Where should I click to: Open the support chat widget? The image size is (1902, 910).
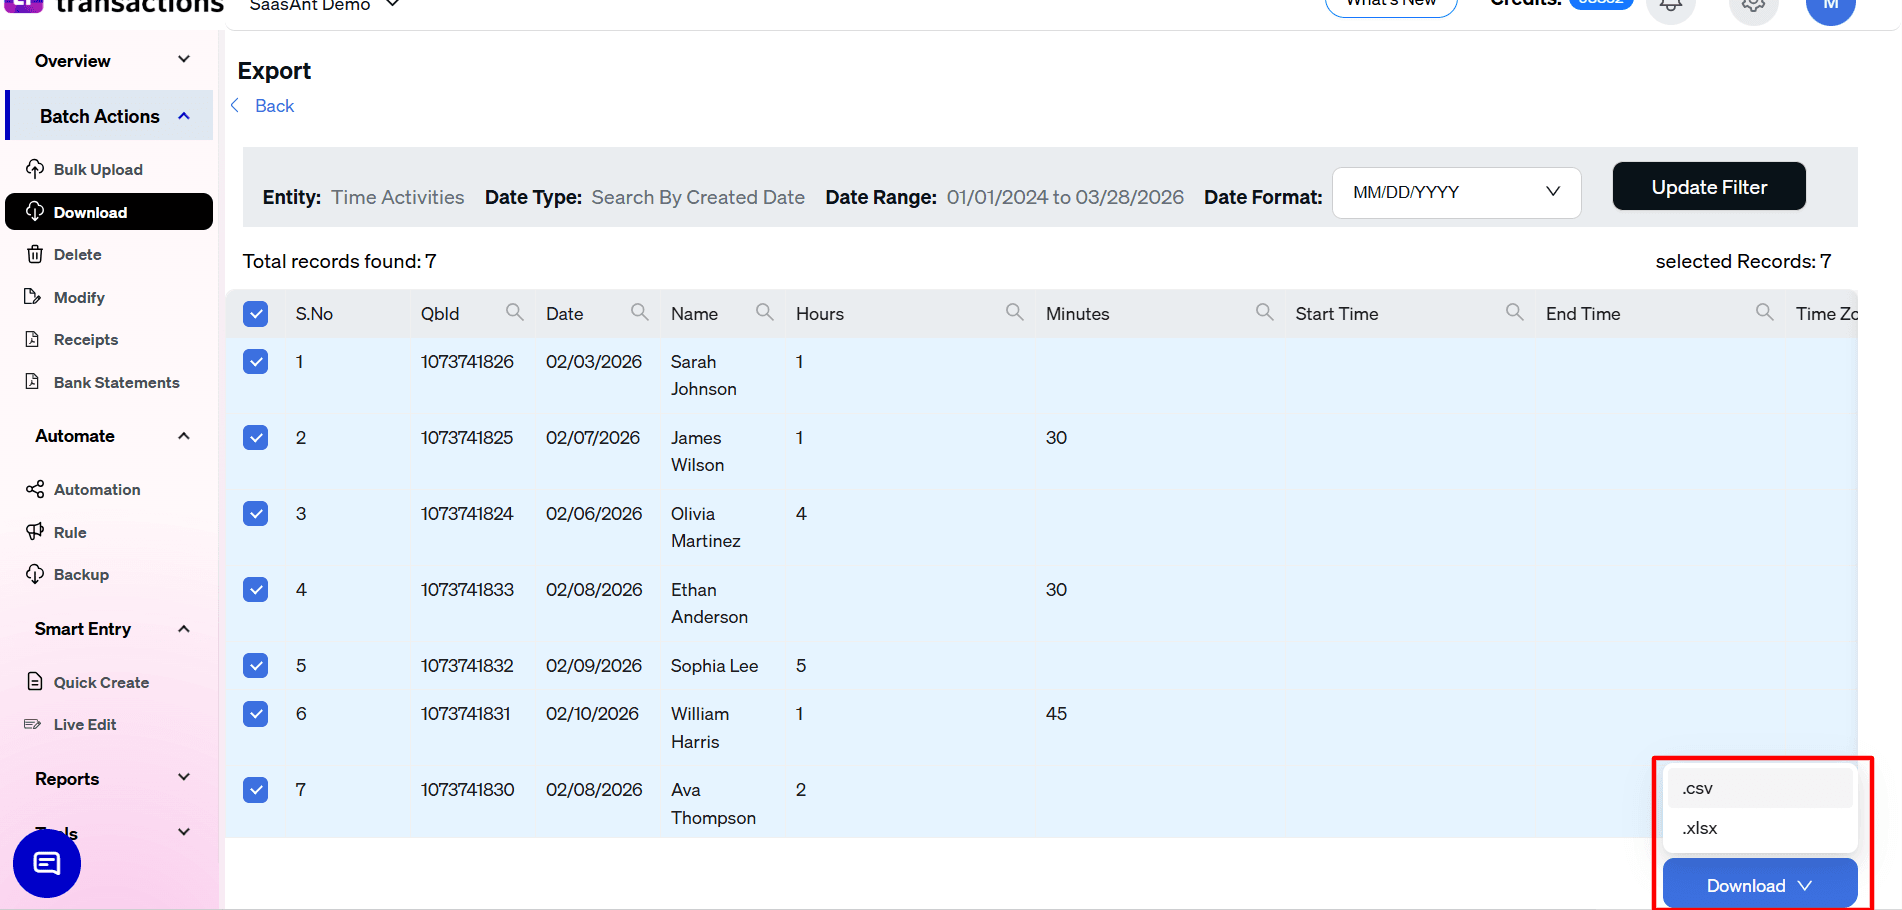pos(46,863)
